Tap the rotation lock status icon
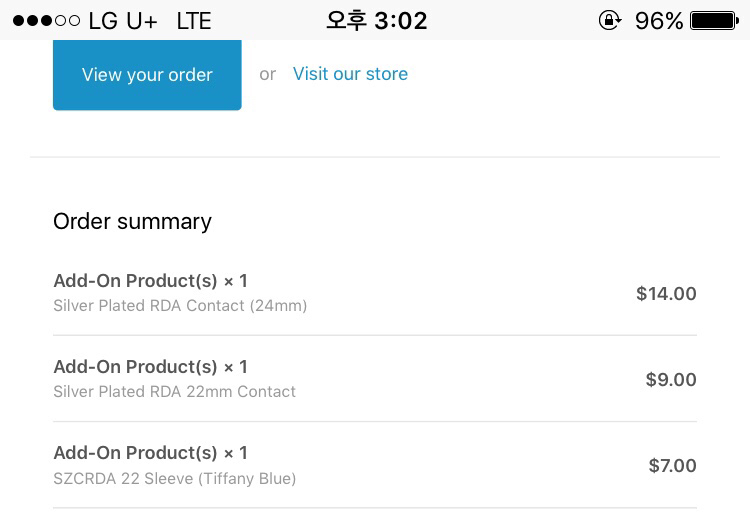750x514 pixels. pos(610,21)
